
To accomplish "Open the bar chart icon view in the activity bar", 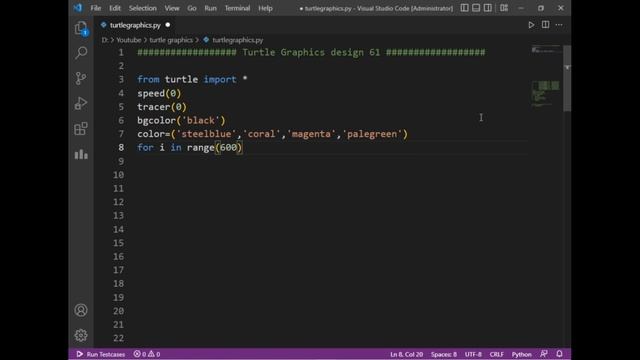I will coord(81,154).
